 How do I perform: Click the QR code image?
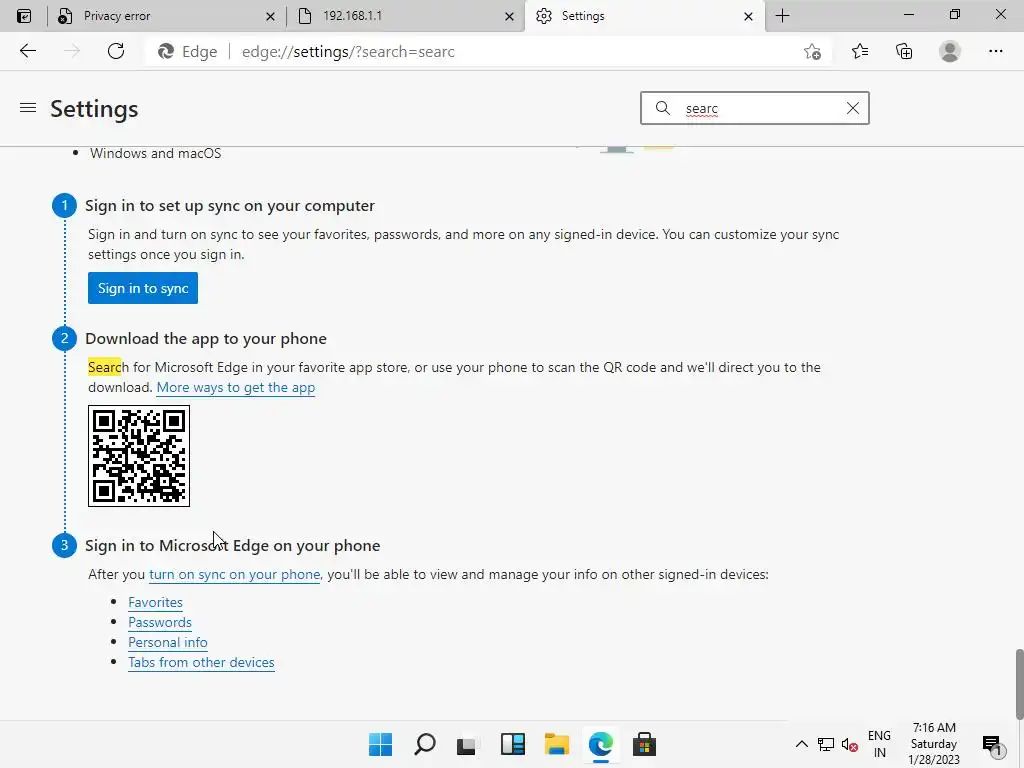[139, 456]
